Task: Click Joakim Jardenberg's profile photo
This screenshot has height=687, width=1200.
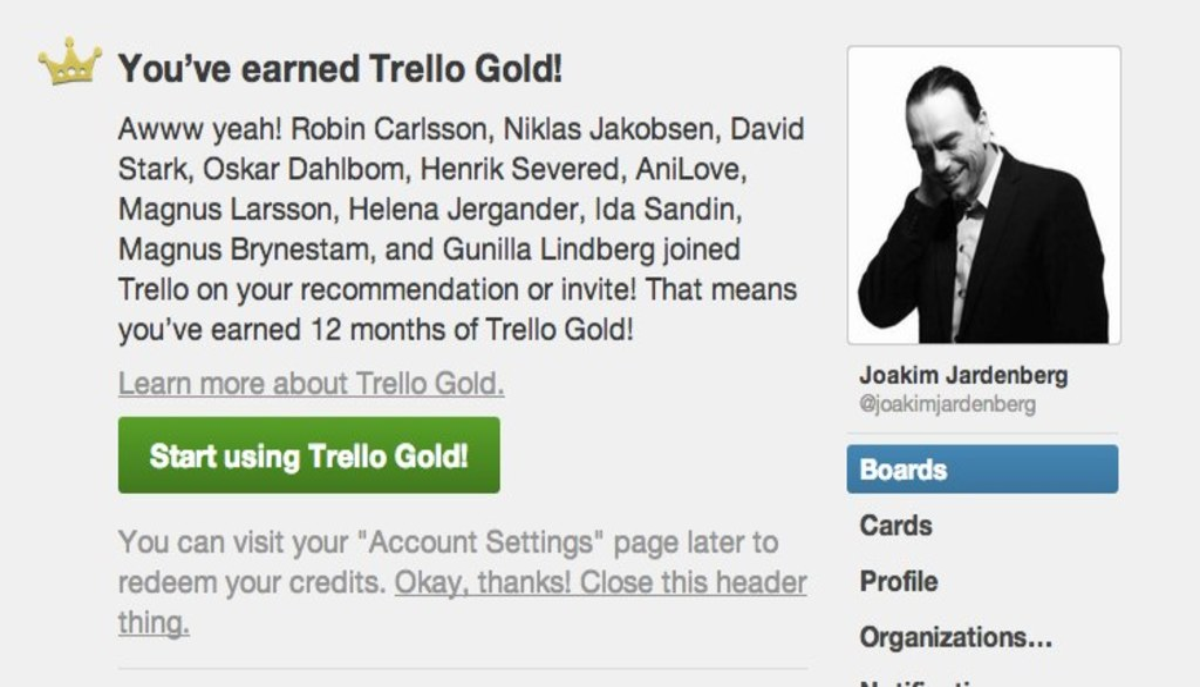Action: [x=983, y=195]
